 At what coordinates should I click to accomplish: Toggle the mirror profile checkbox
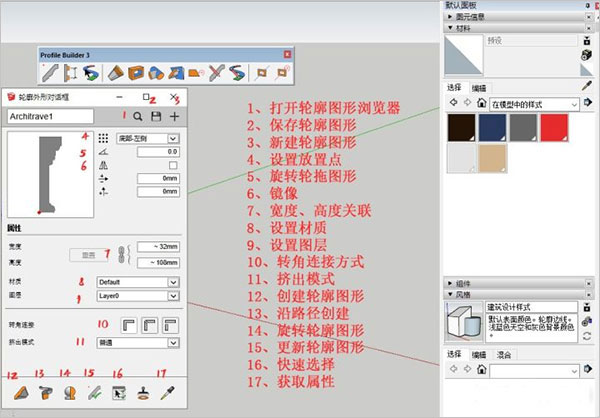pyautogui.click(x=173, y=165)
